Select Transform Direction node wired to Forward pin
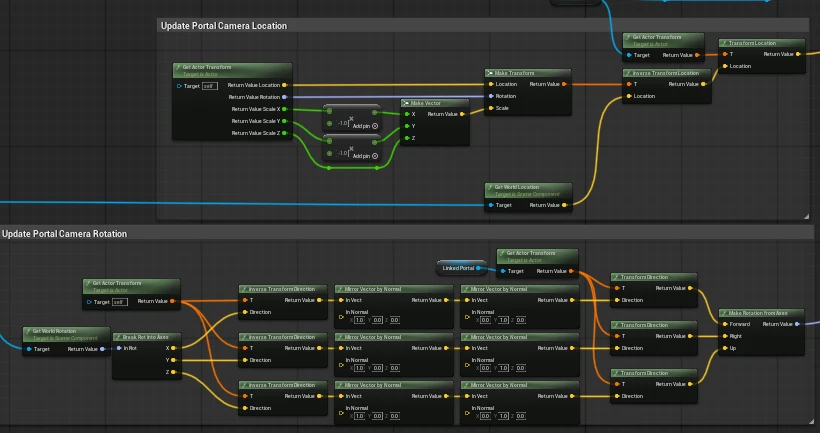The width and height of the screenshot is (820, 433). 654,290
